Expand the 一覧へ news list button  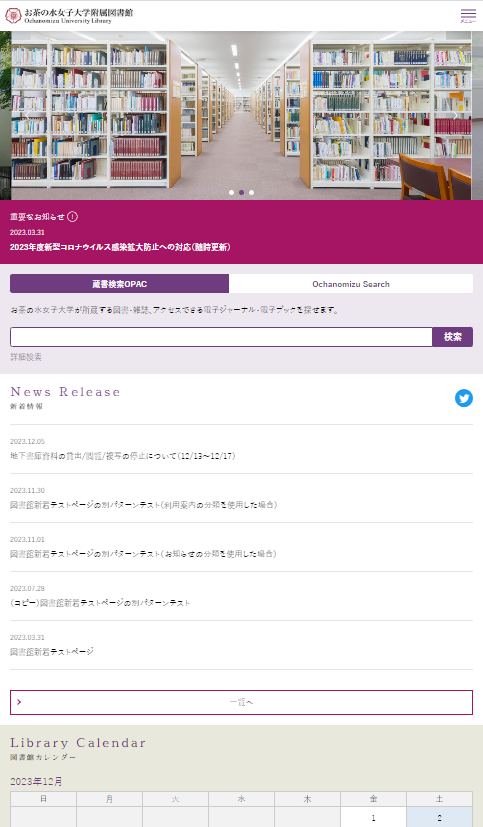[242, 702]
